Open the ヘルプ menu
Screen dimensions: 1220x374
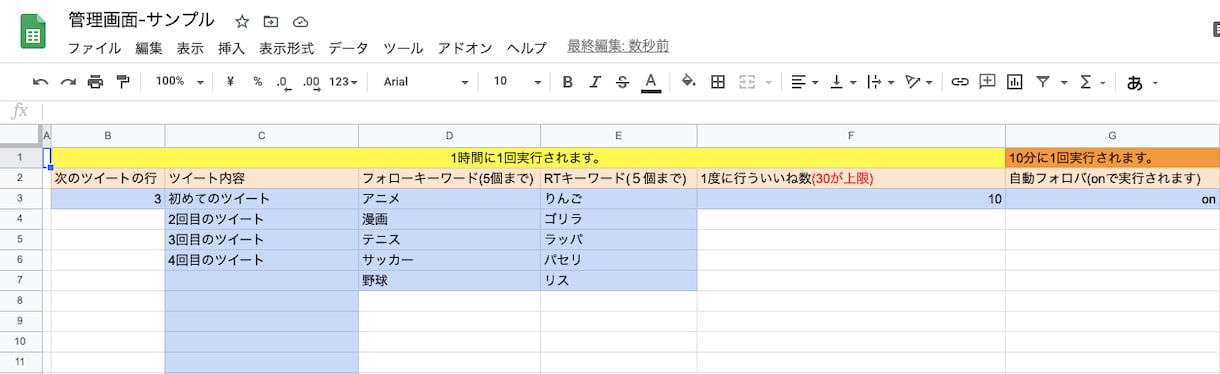(527, 47)
